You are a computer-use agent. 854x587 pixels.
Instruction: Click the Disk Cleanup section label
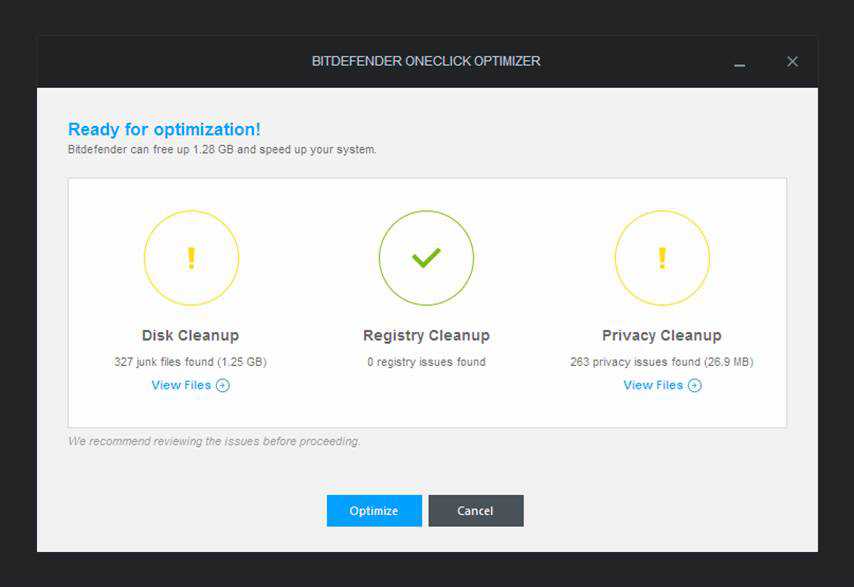[x=191, y=335]
